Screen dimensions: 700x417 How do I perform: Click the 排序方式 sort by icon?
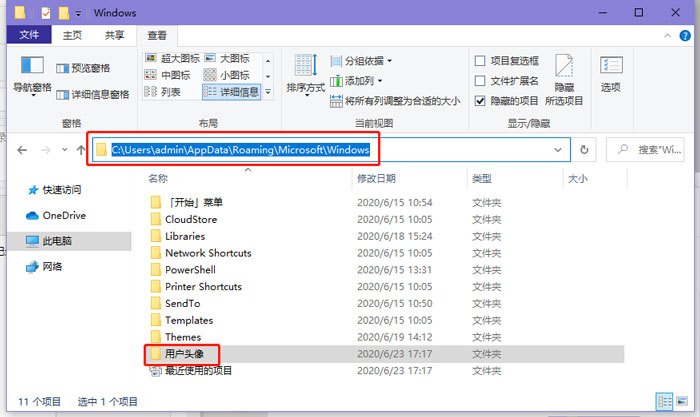306,73
